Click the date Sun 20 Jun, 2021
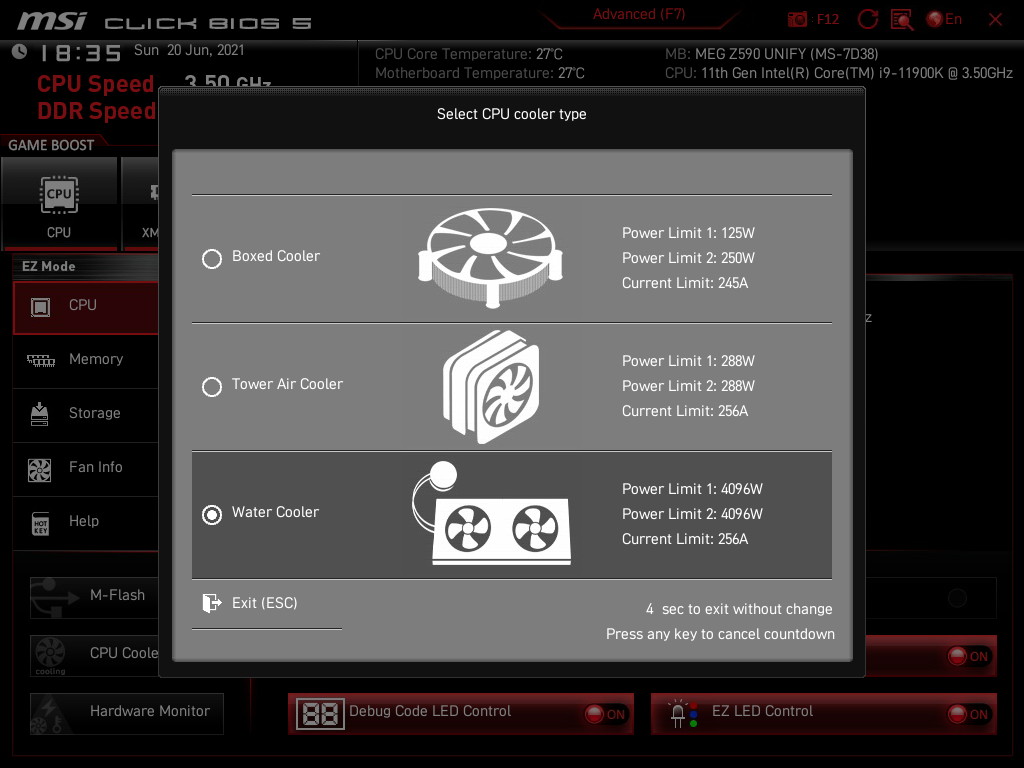This screenshot has height=768, width=1024. point(189,50)
